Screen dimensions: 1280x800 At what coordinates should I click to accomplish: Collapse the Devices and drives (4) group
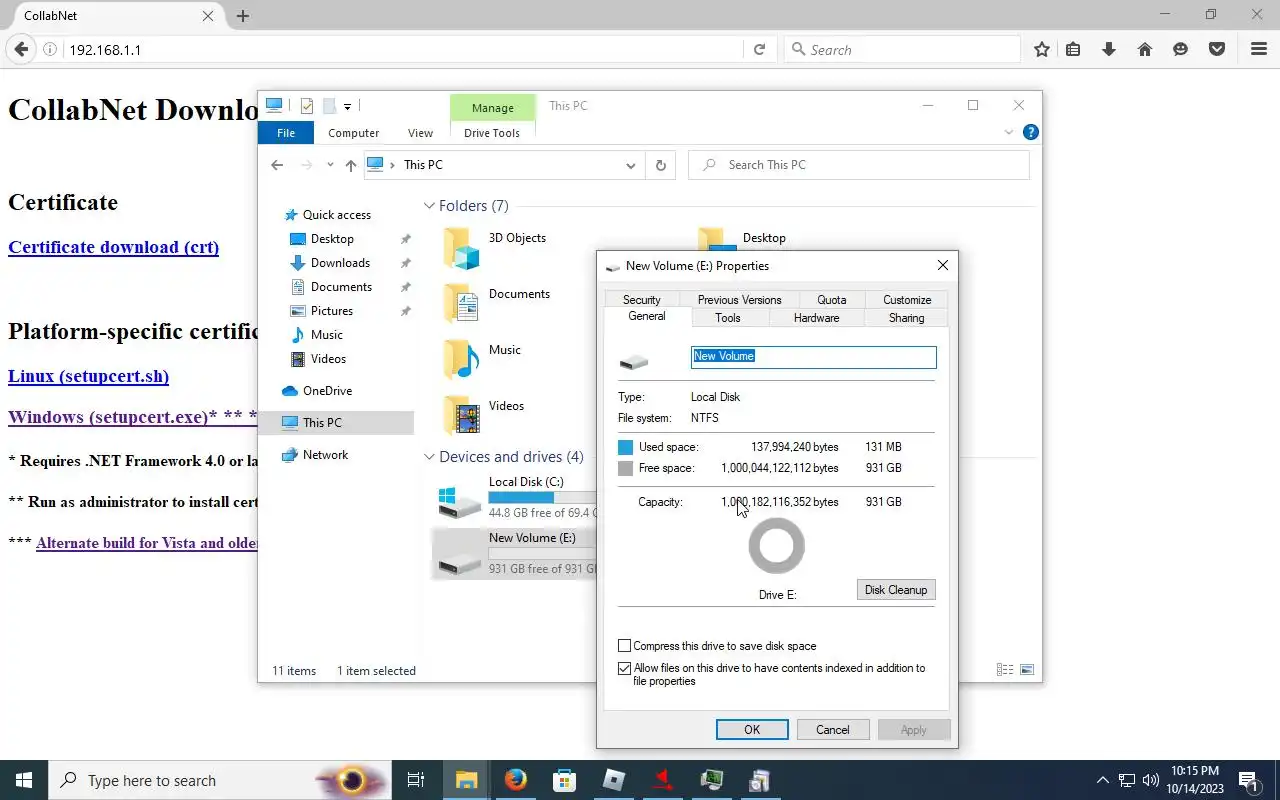[429, 457]
